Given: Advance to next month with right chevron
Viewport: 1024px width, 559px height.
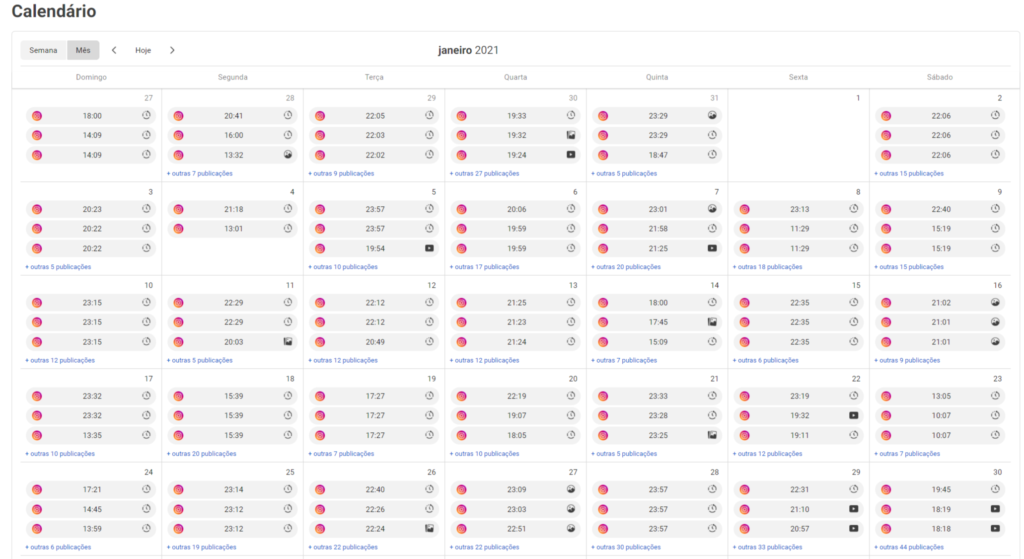Looking at the screenshot, I should (x=172, y=50).
